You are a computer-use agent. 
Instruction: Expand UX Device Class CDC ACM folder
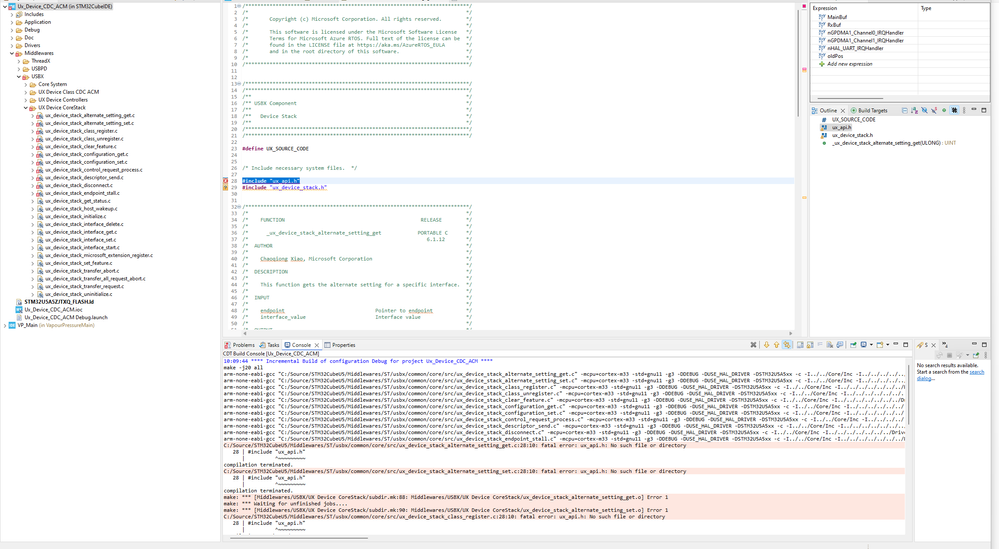(x=26, y=92)
